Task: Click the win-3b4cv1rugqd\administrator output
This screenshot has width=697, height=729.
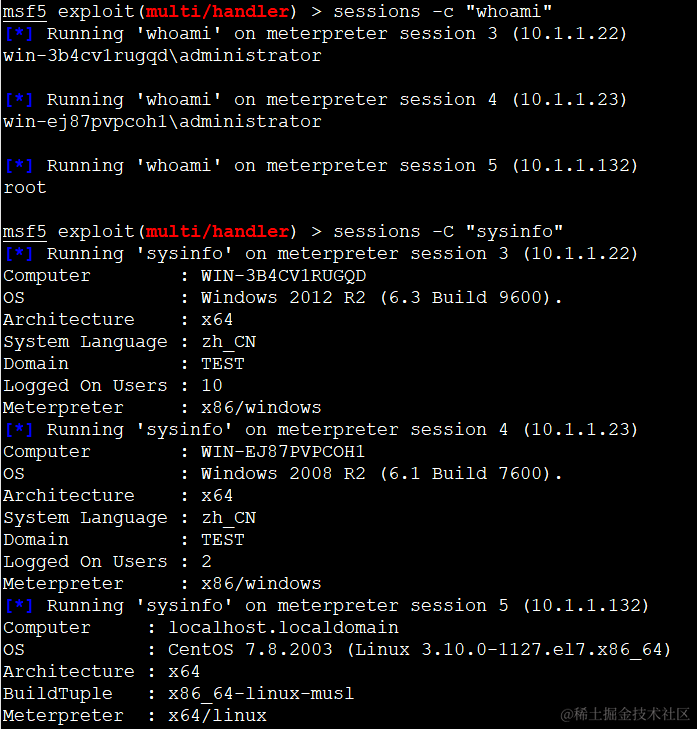Action: (x=162, y=55)
